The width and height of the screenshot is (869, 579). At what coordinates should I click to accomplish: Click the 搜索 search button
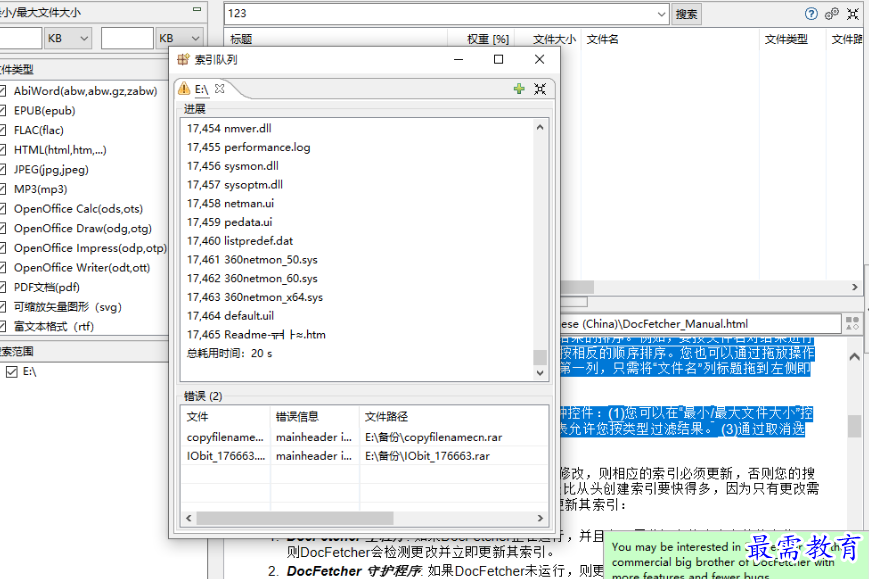point(686,14)
